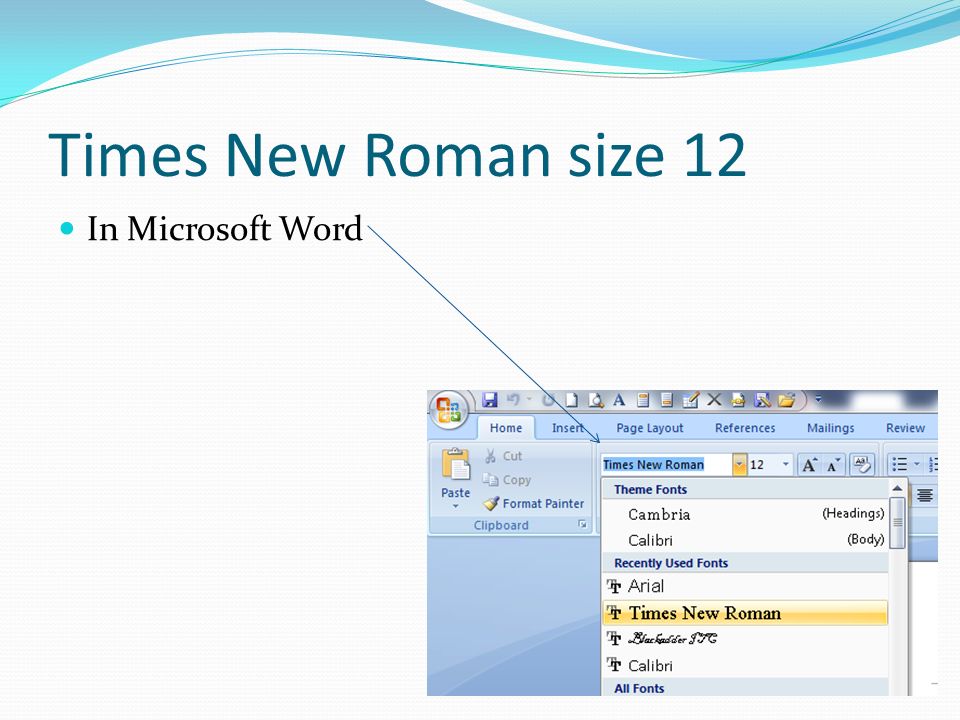Click the orange-banded page icon left of the table icon

(x=667, y=400)
